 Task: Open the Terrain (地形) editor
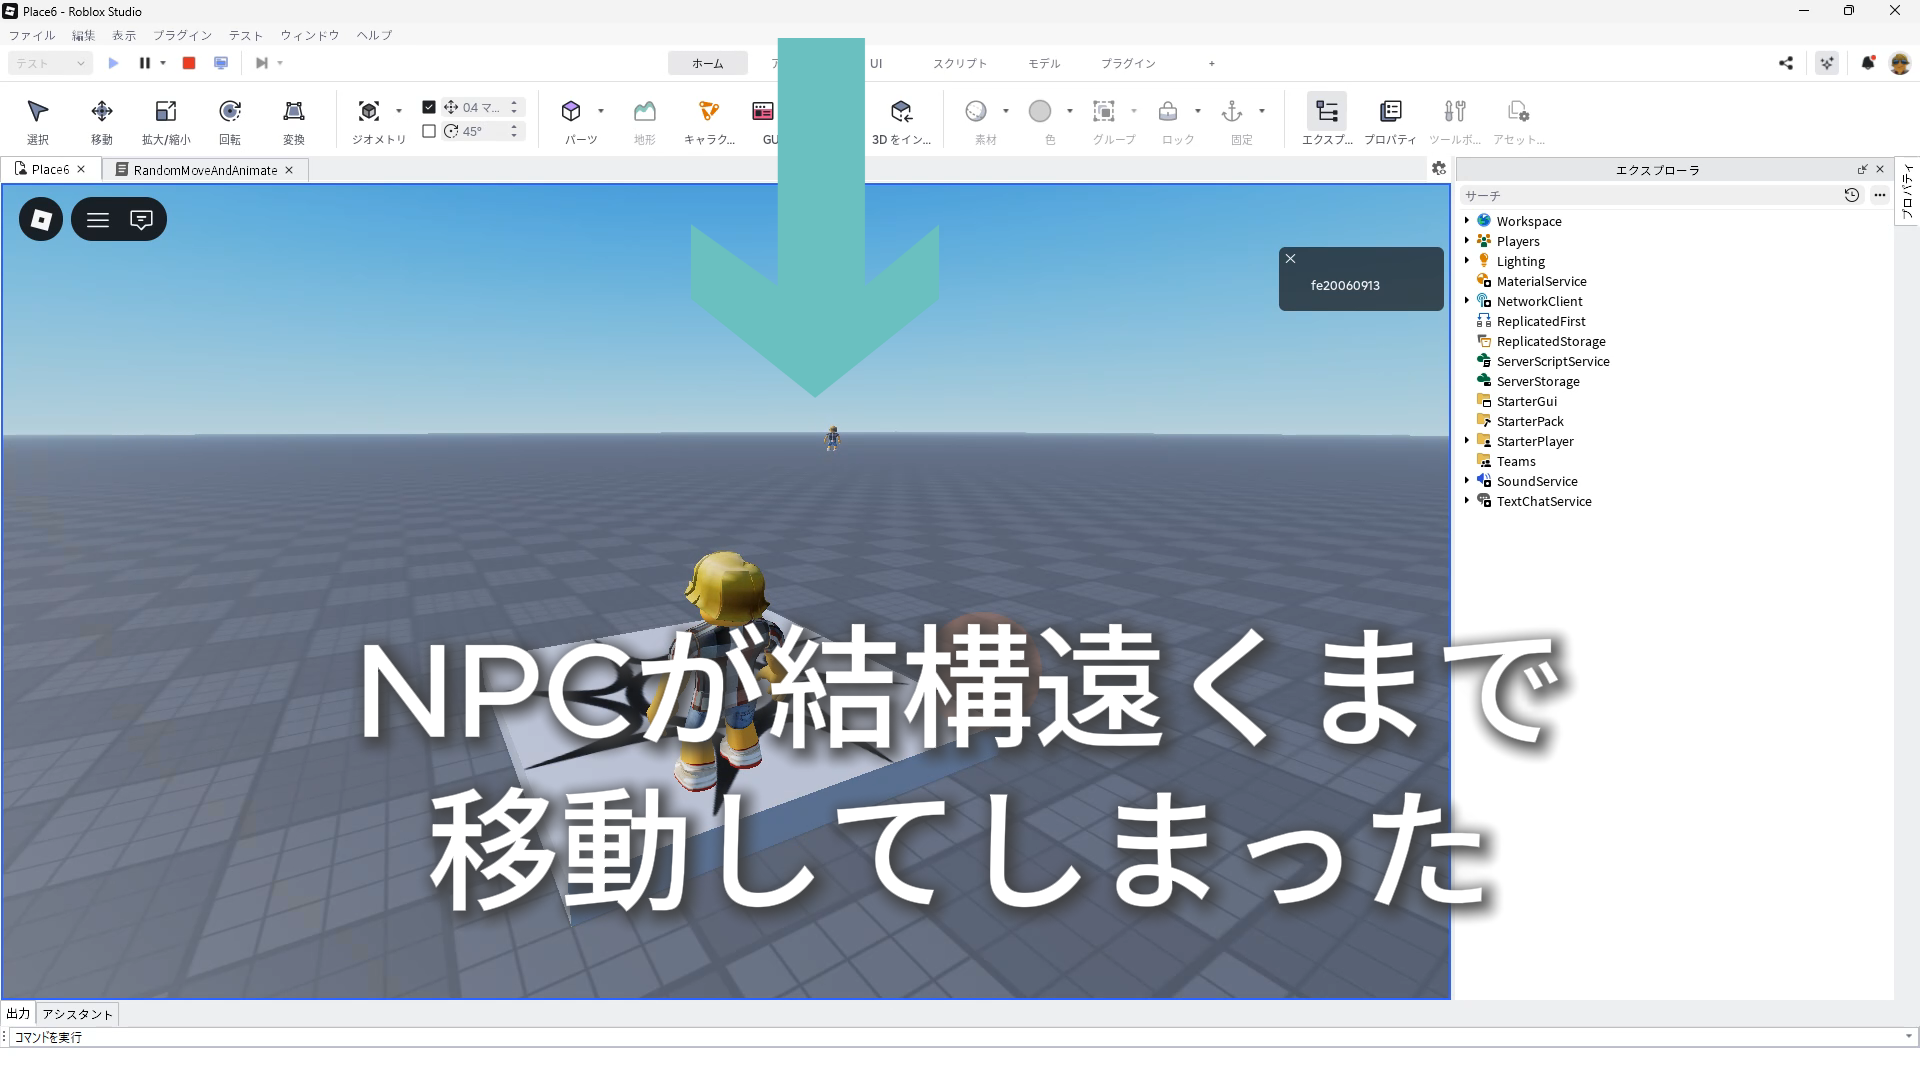[644, 112]
